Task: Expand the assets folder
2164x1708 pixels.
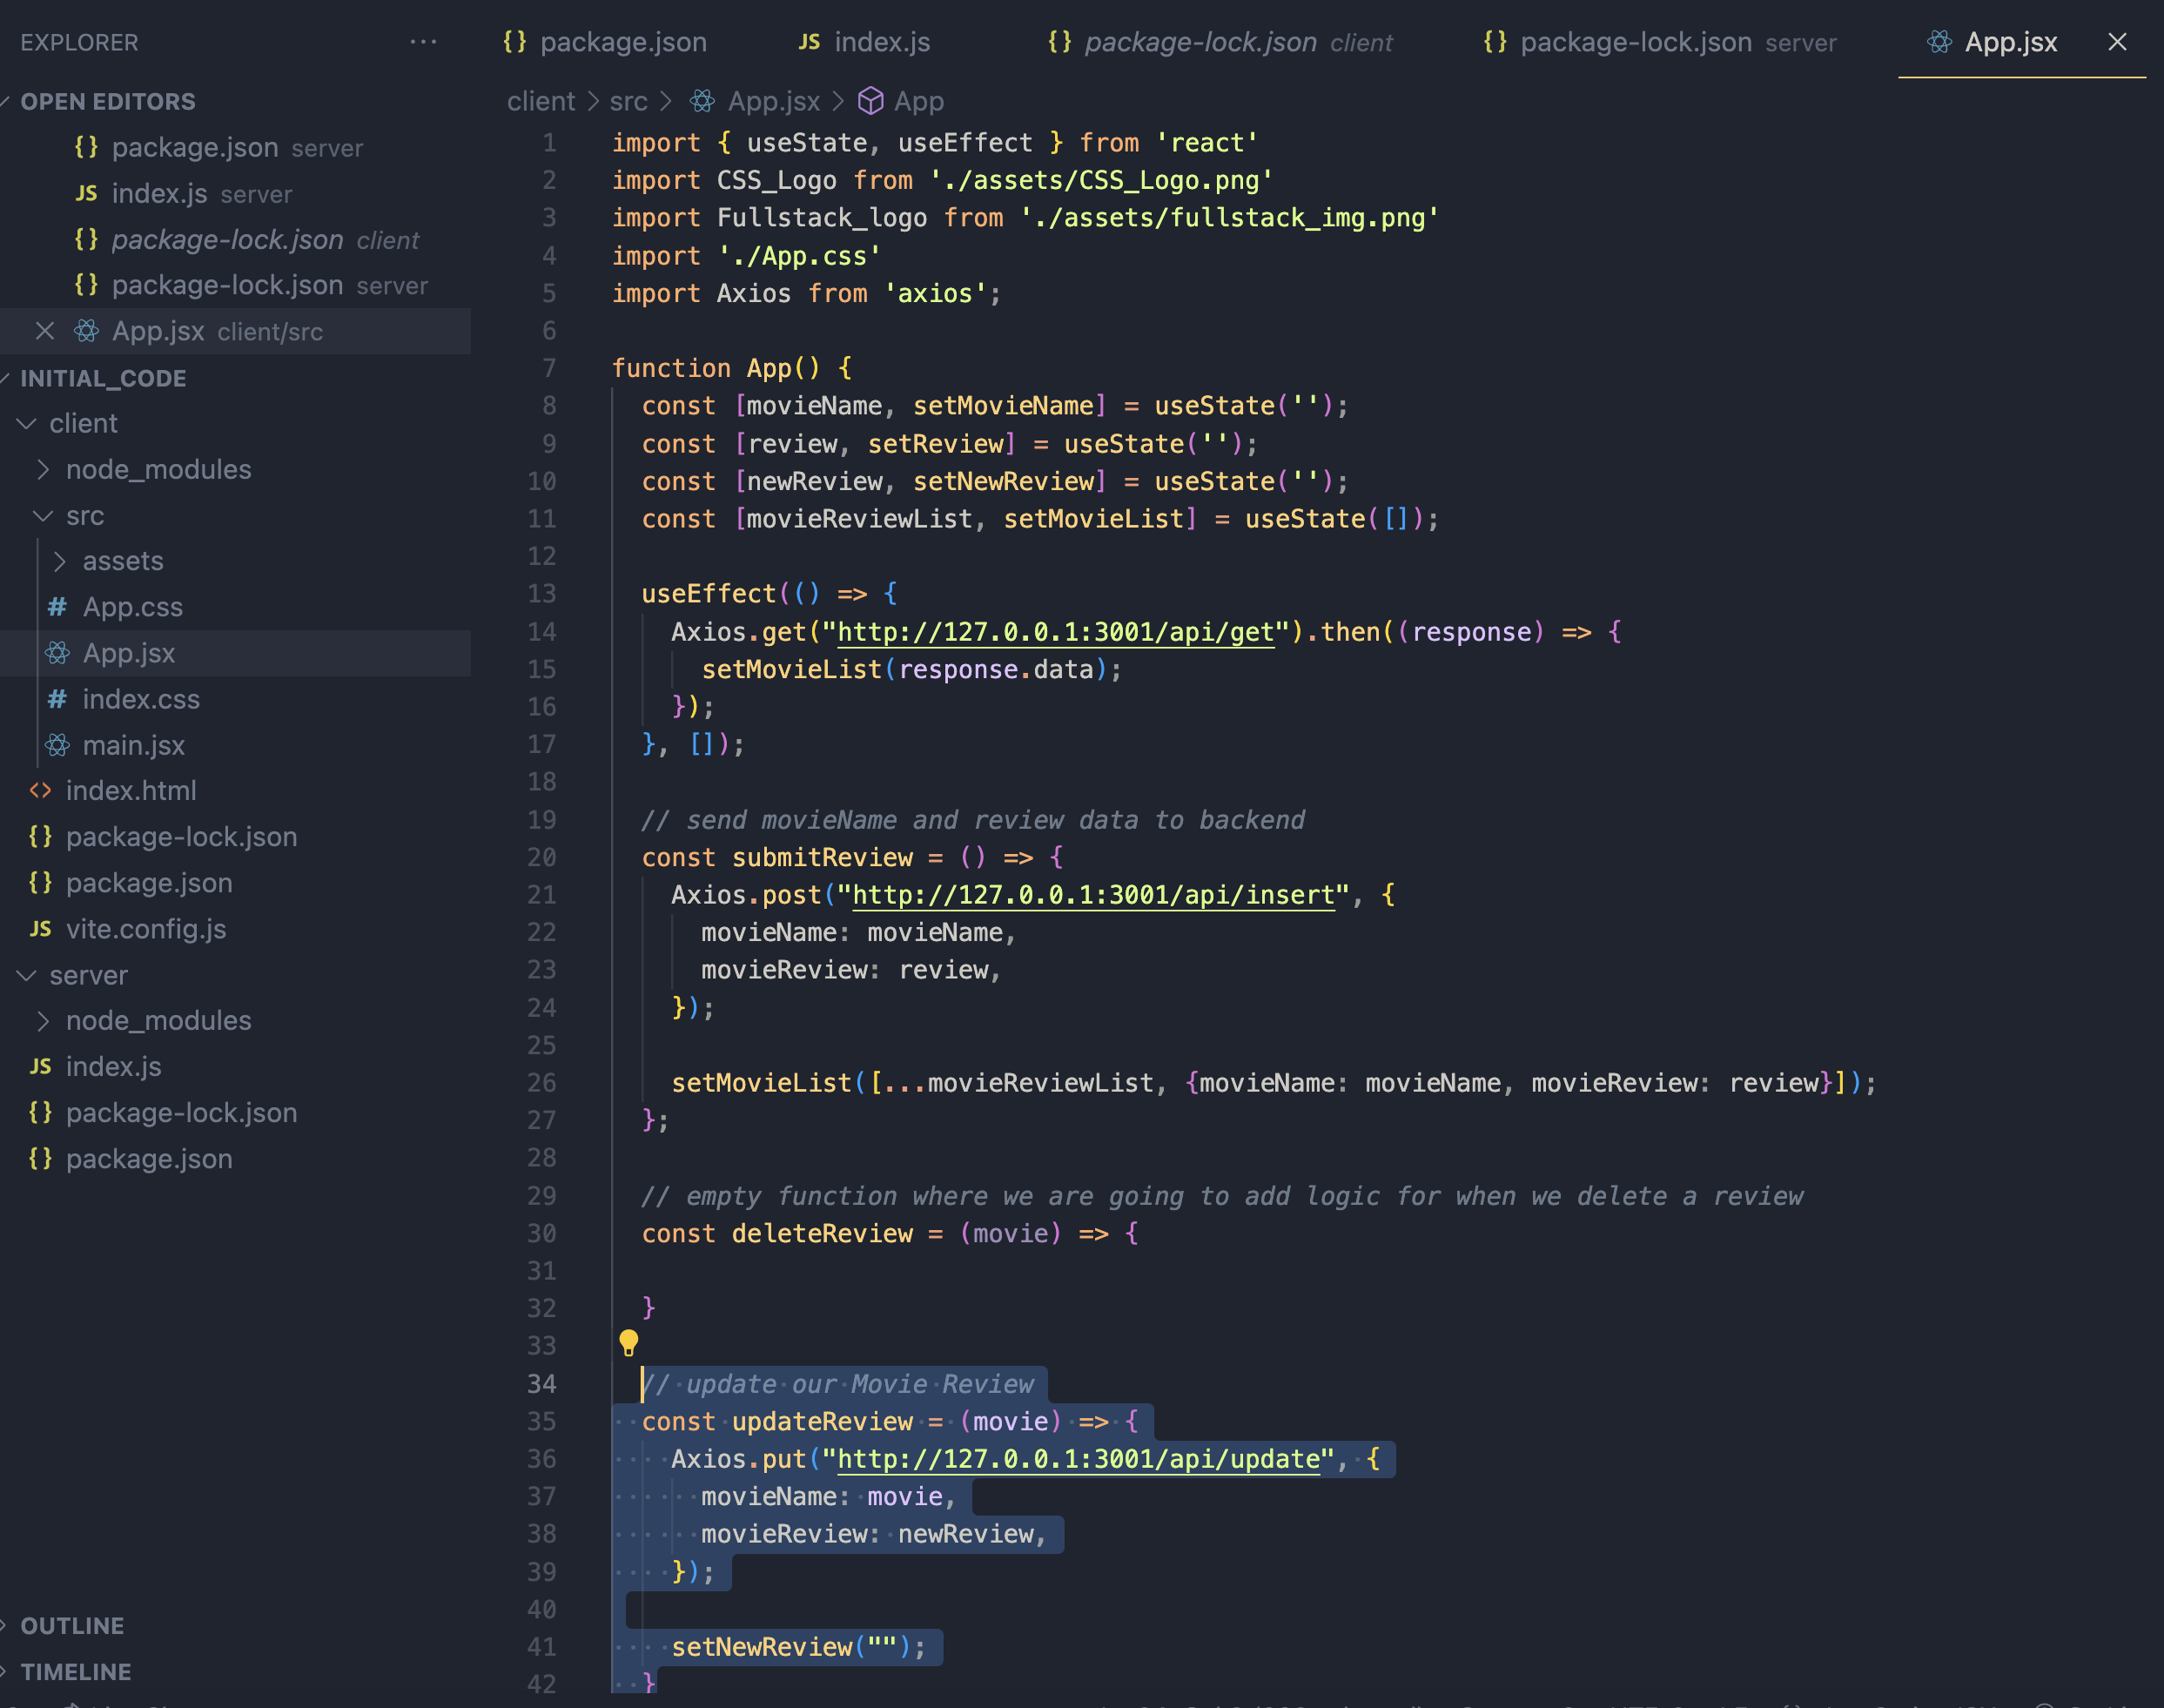Action: (x=60, y=561)
